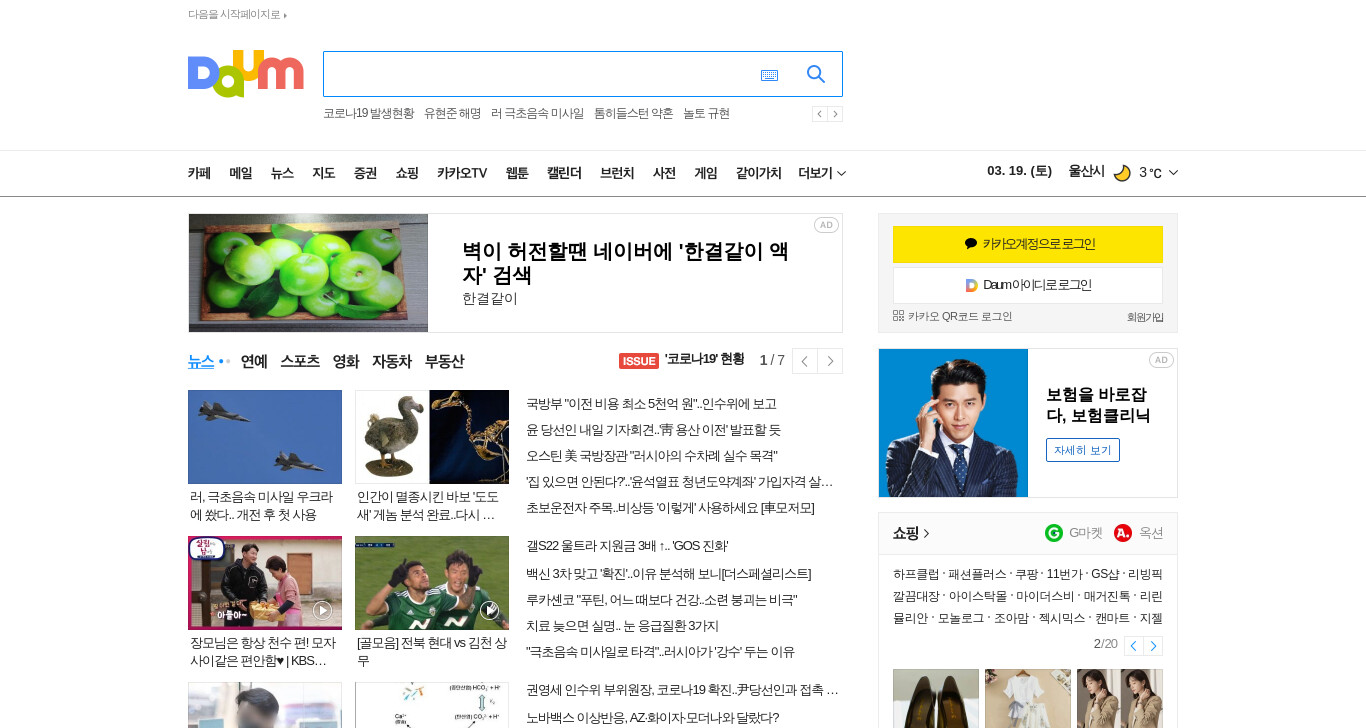Play the KBS family video thumbnail
This screenshot has height=728, width=1366.
pyautogui.click(x=265, y=583)
